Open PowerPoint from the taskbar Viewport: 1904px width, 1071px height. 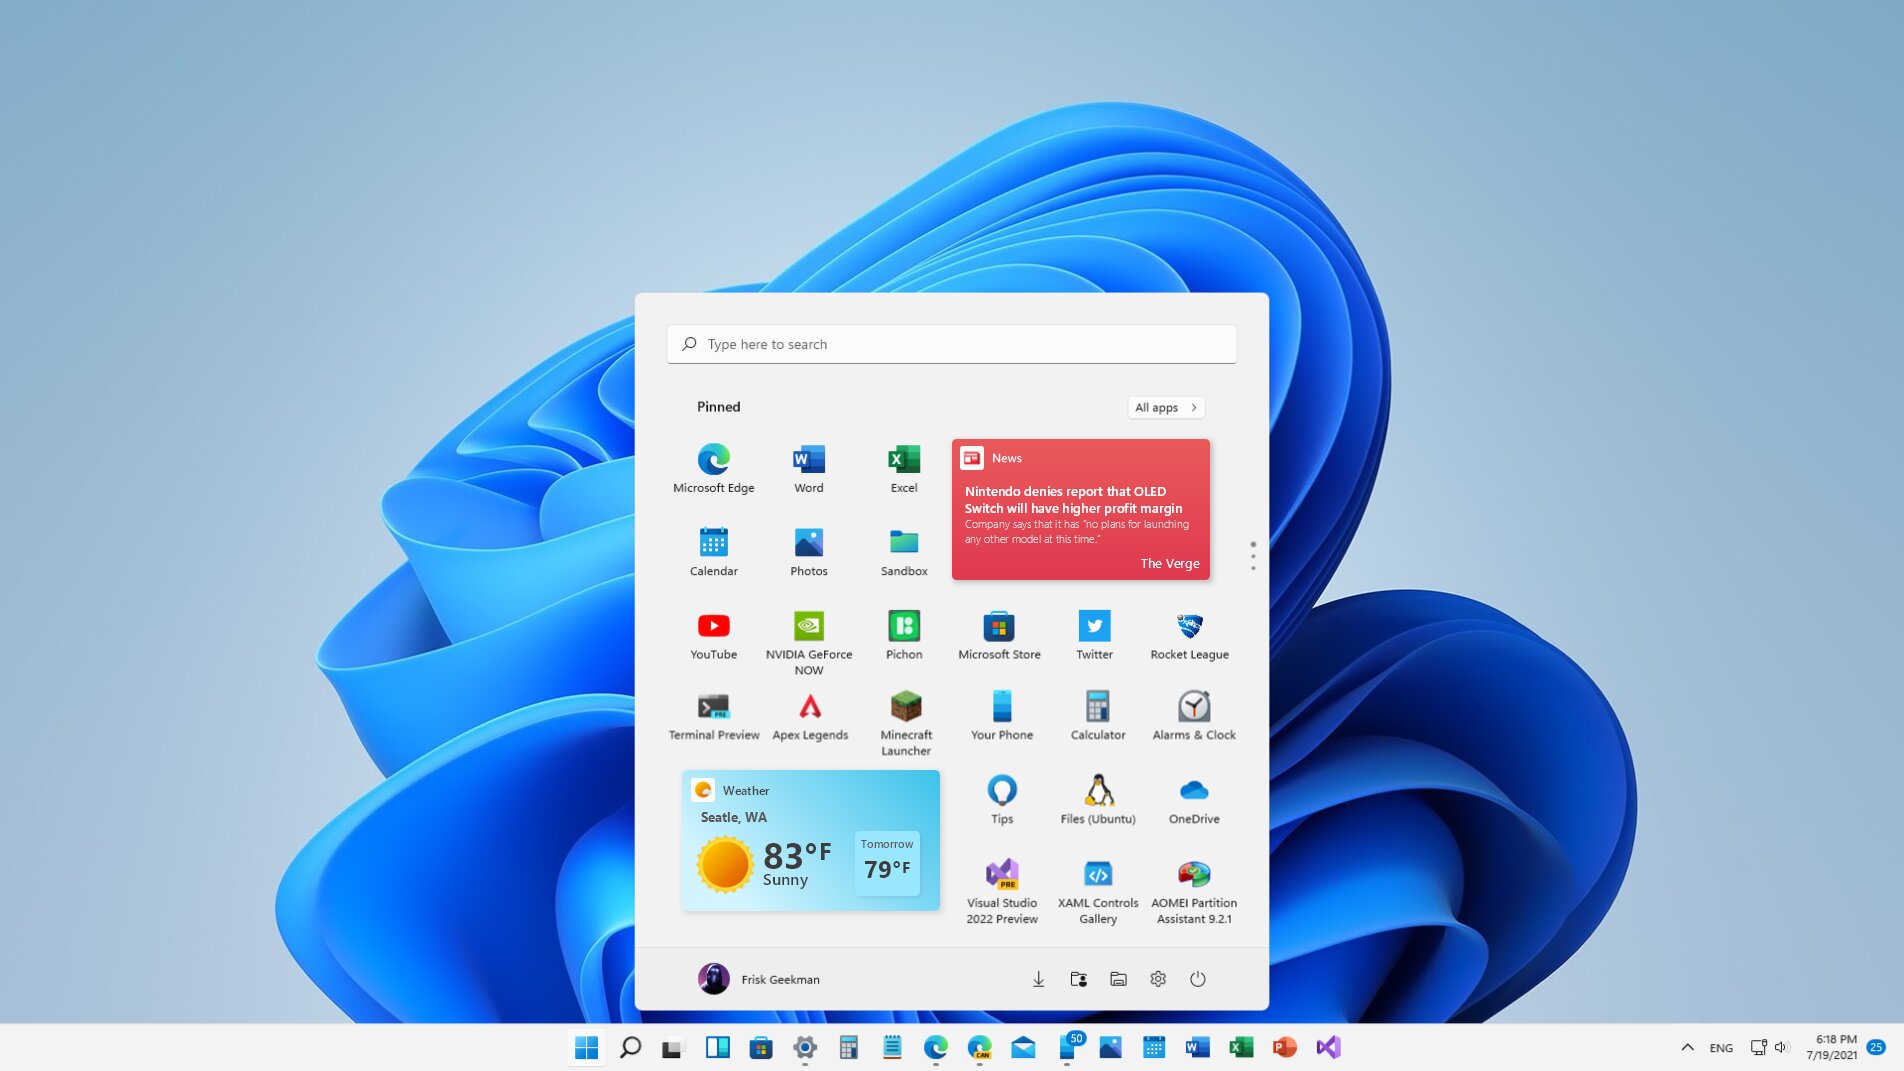coord(1285,1047)
